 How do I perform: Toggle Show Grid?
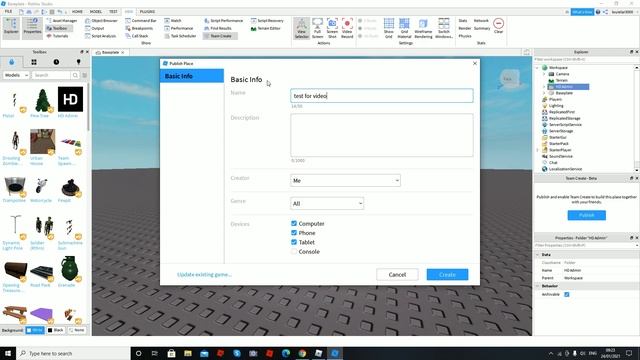(x=389, y=28)
